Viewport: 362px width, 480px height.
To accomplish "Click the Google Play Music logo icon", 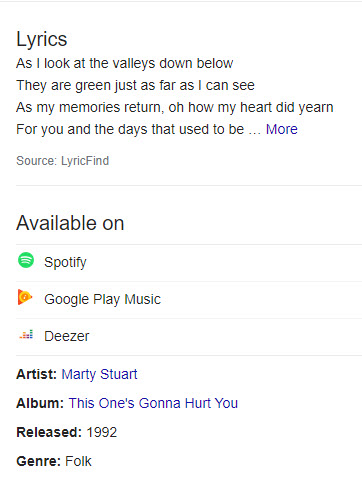I will click(x=25, y=297).
